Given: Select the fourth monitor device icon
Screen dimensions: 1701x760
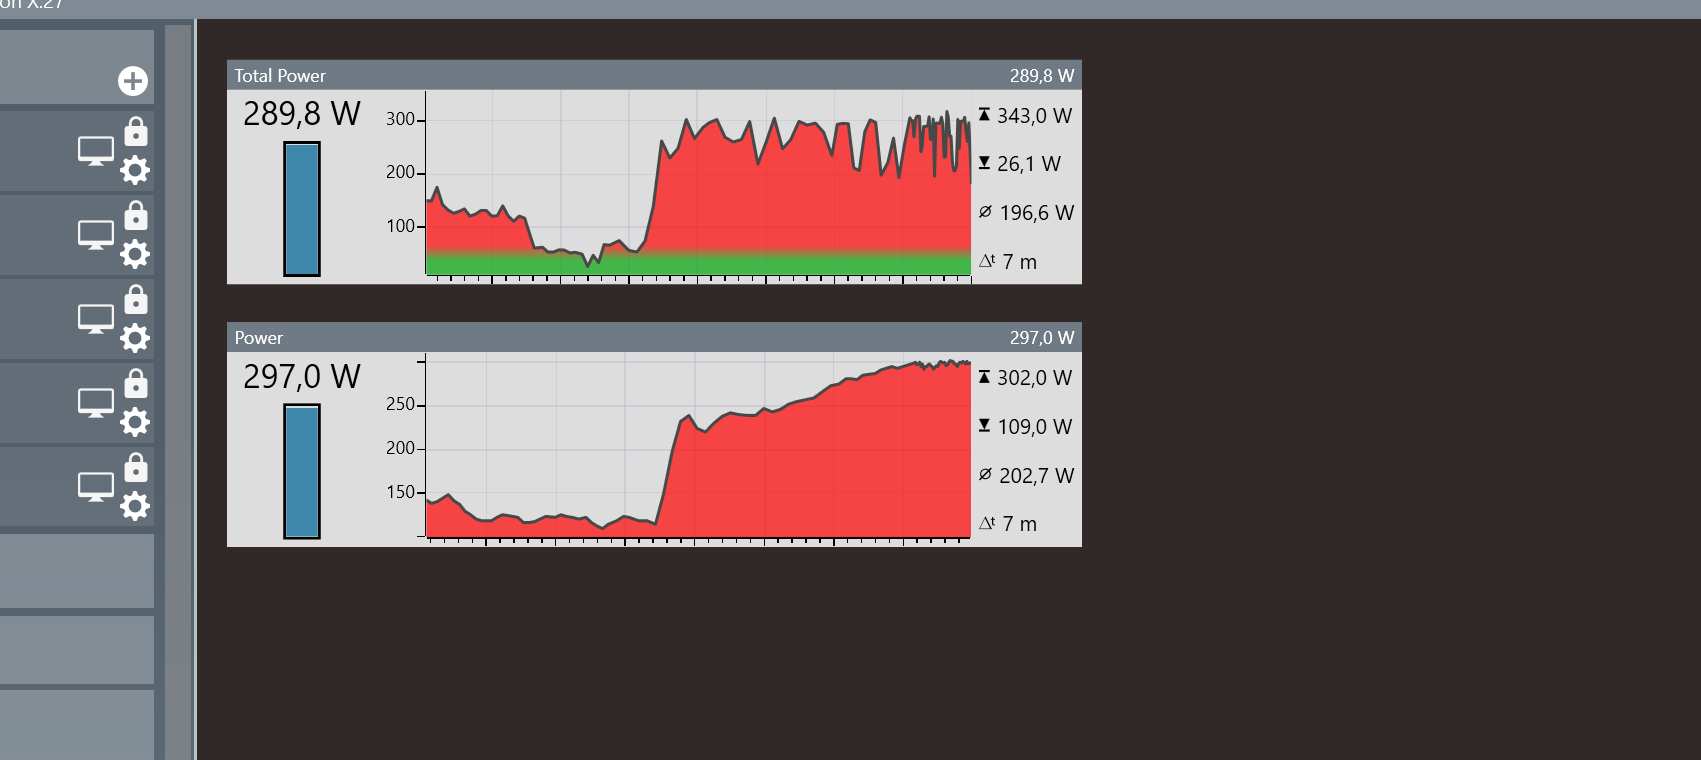Looking at the screenshot, I should [96, 403].
